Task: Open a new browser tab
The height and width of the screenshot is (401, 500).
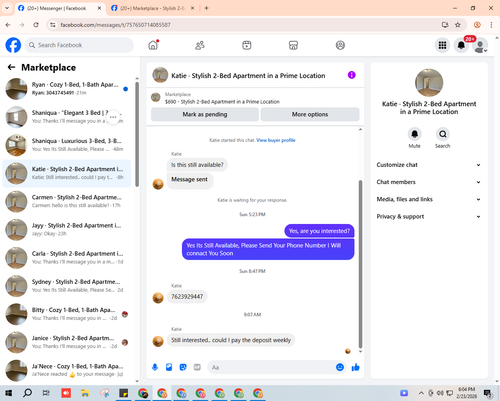Action: [x=207, y=8]
